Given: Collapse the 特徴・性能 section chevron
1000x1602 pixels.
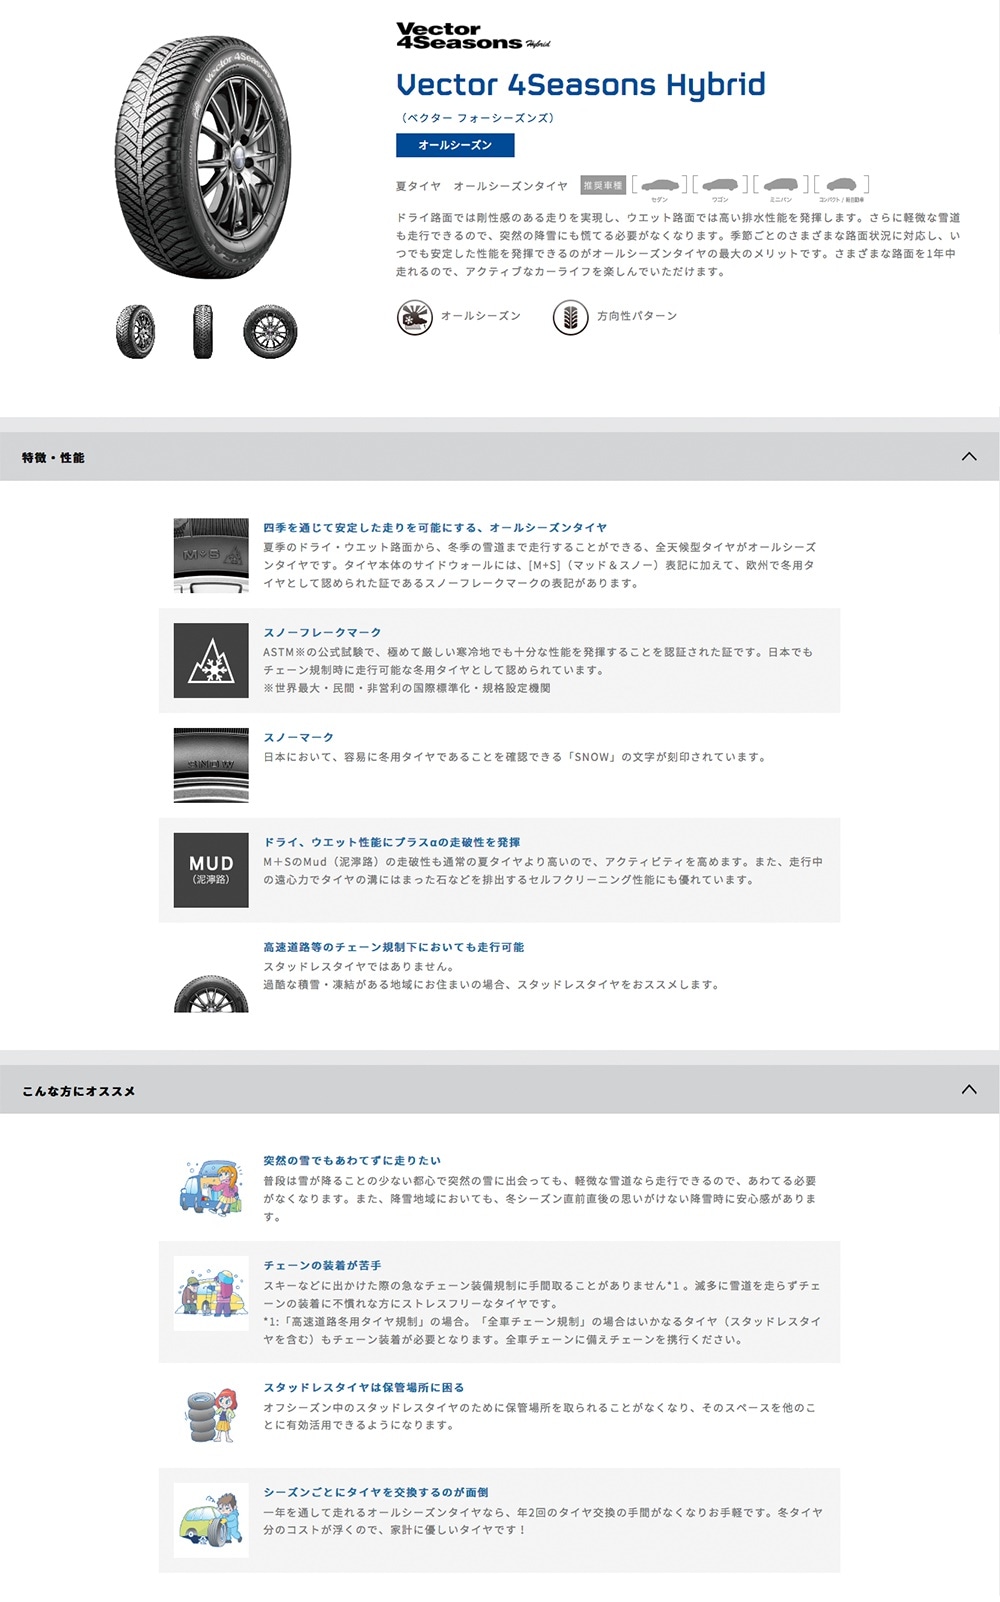Looking at the screenshot, I should point(969,457).
